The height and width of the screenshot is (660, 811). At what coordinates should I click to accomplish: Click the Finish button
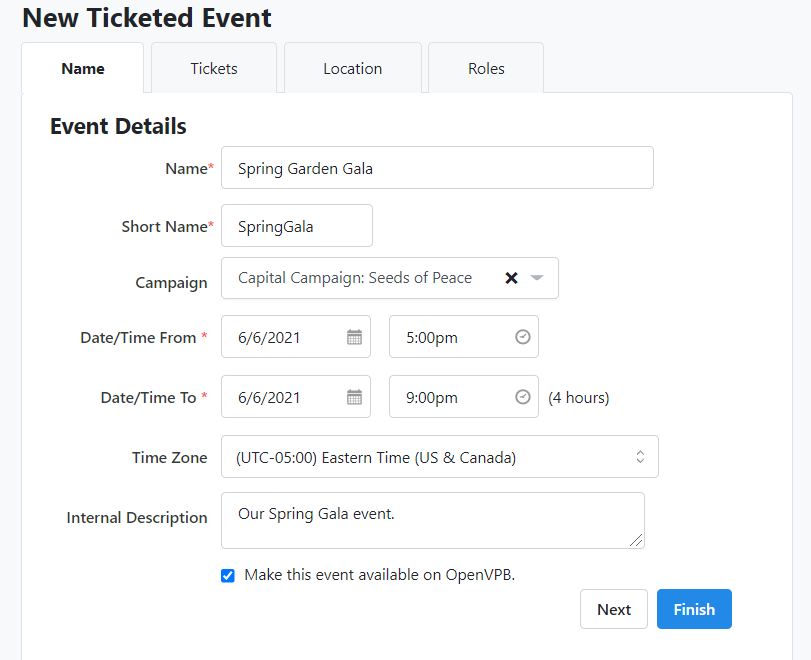(694, 609)
